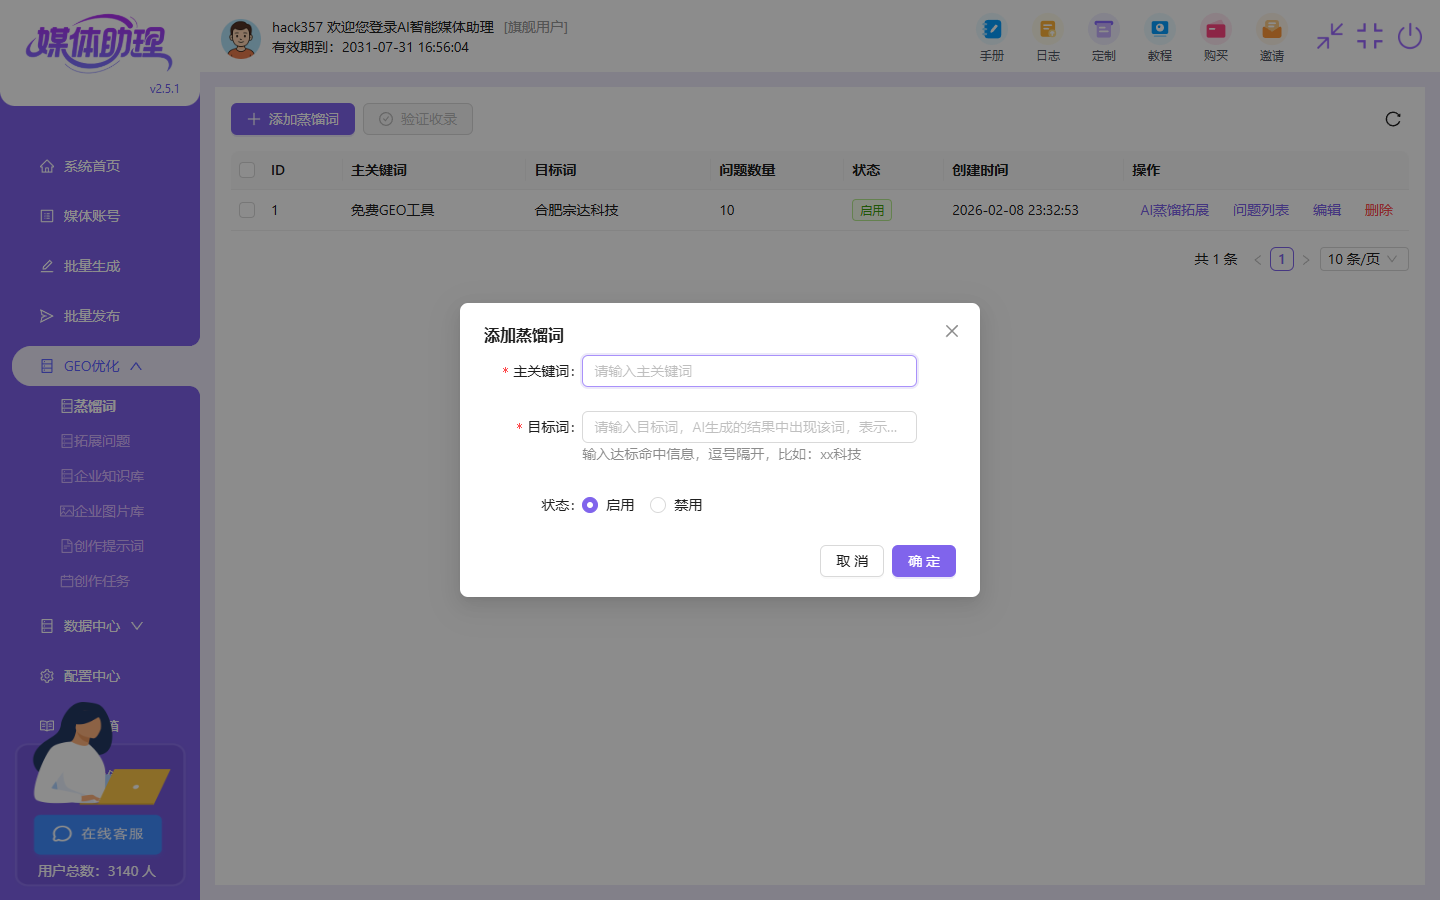The image size is (1440, 900).
Task: Focus the 目标词 input field
Action: 749,427
